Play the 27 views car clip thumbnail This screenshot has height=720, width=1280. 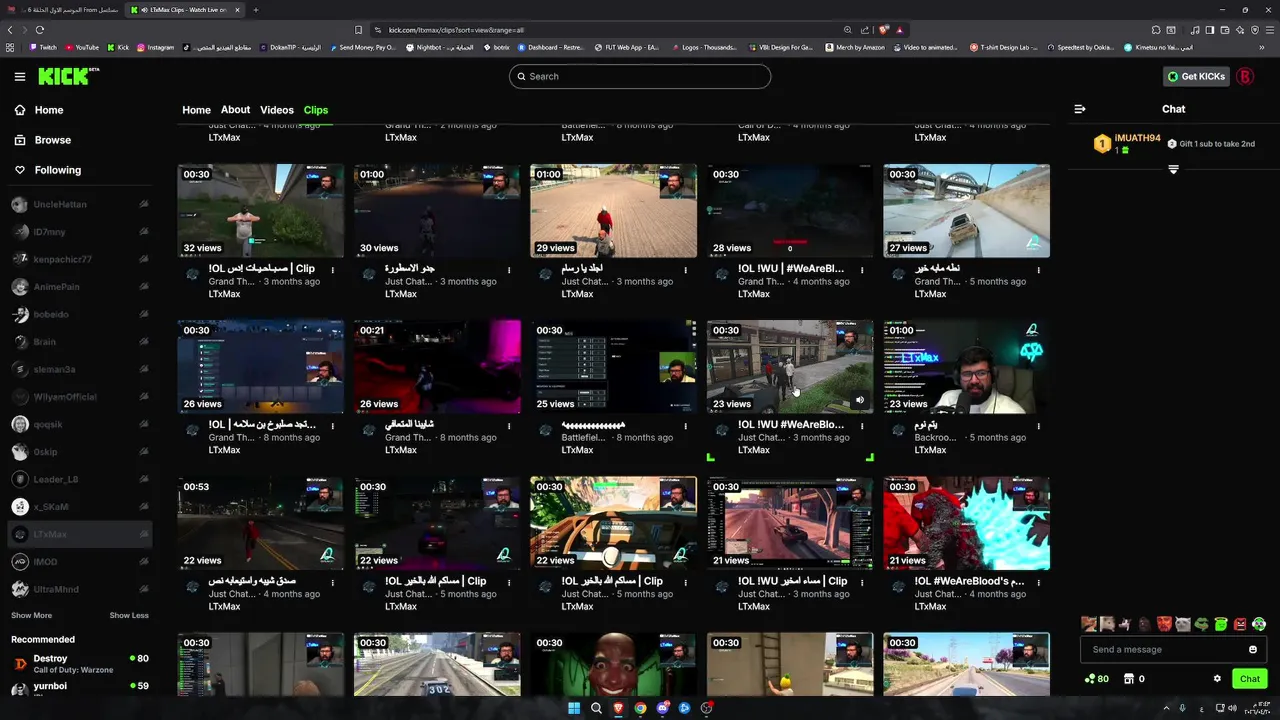pyautogui.click(x=966, y=211)
